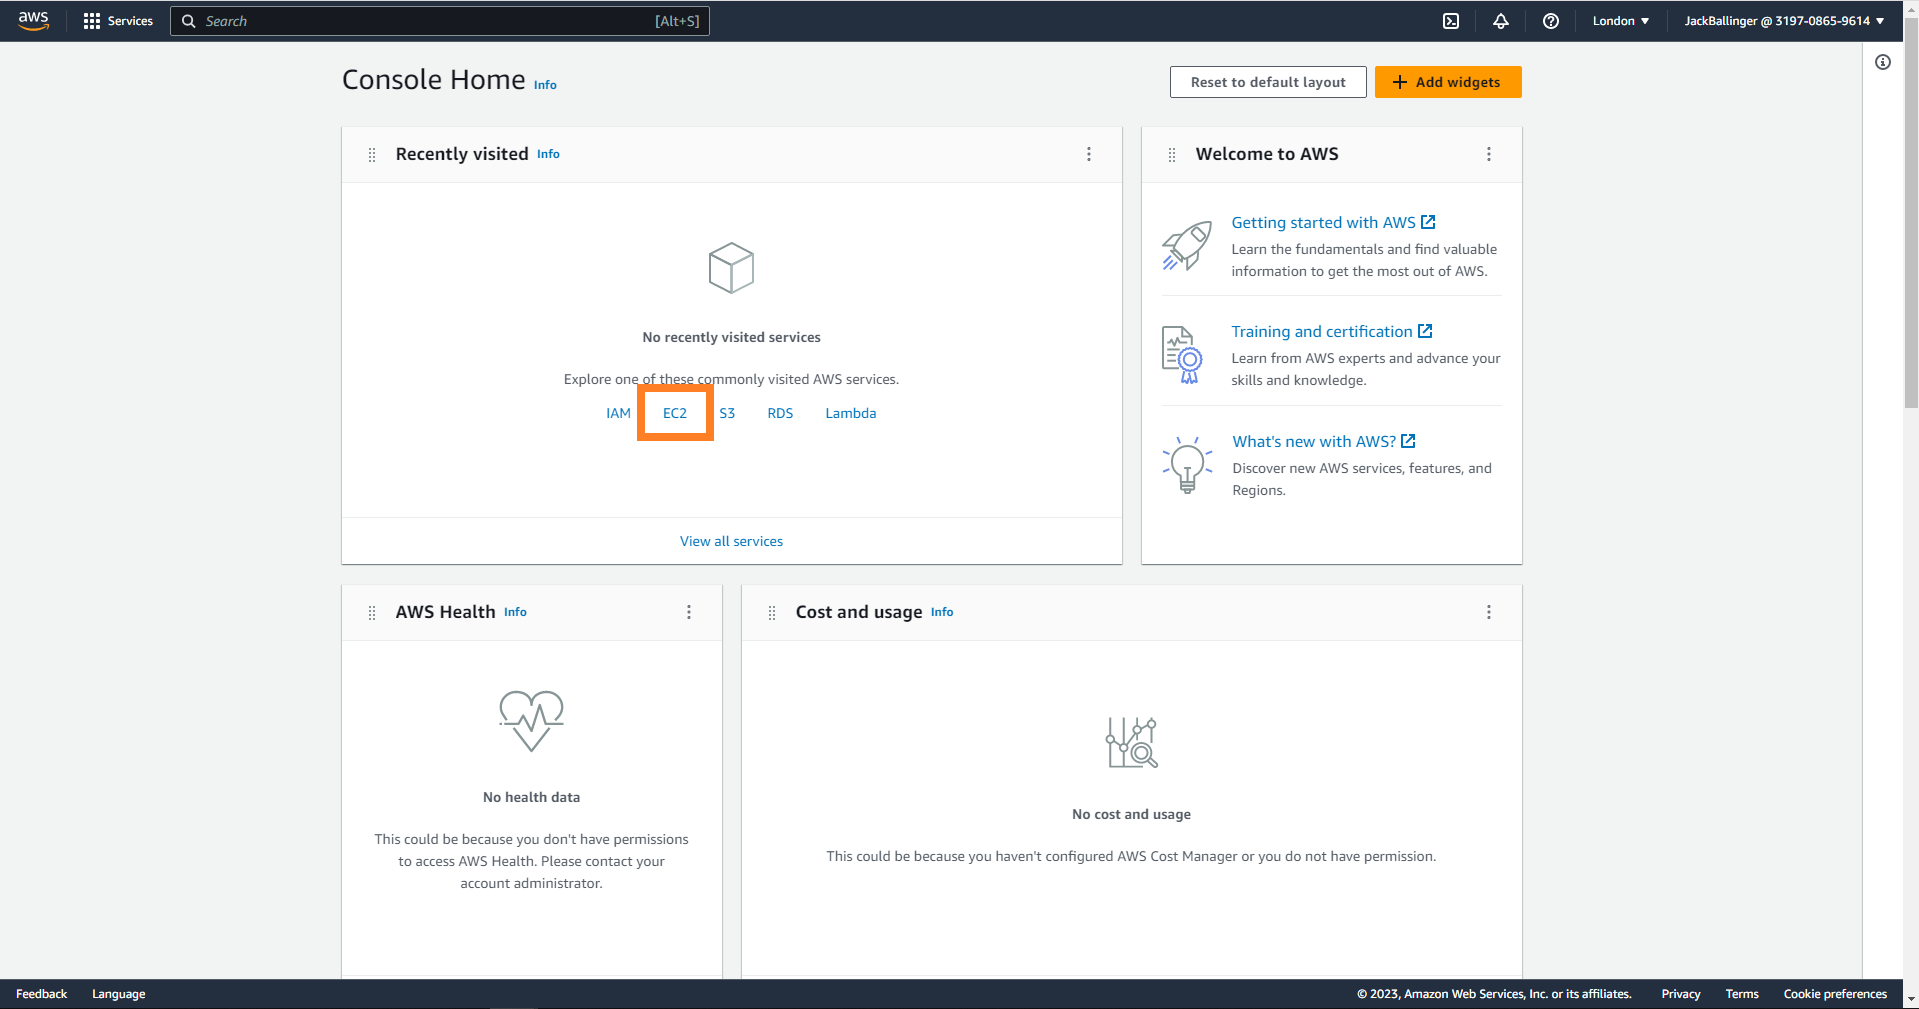Open the Terms footer link

1742,994
